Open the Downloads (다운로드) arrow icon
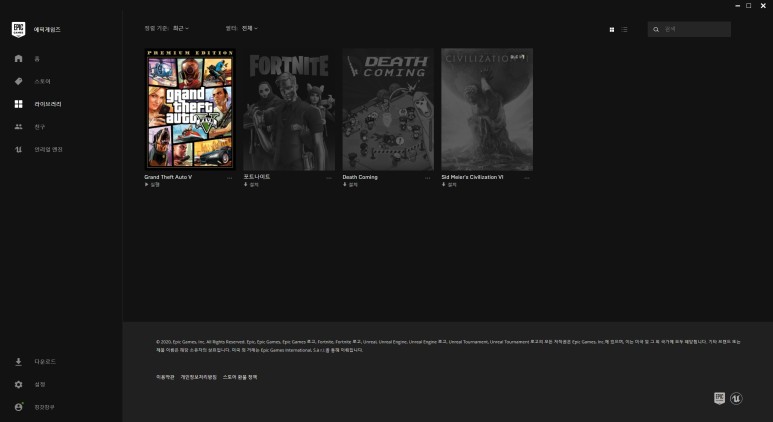 pyautogui.click(x=18, y=362)
